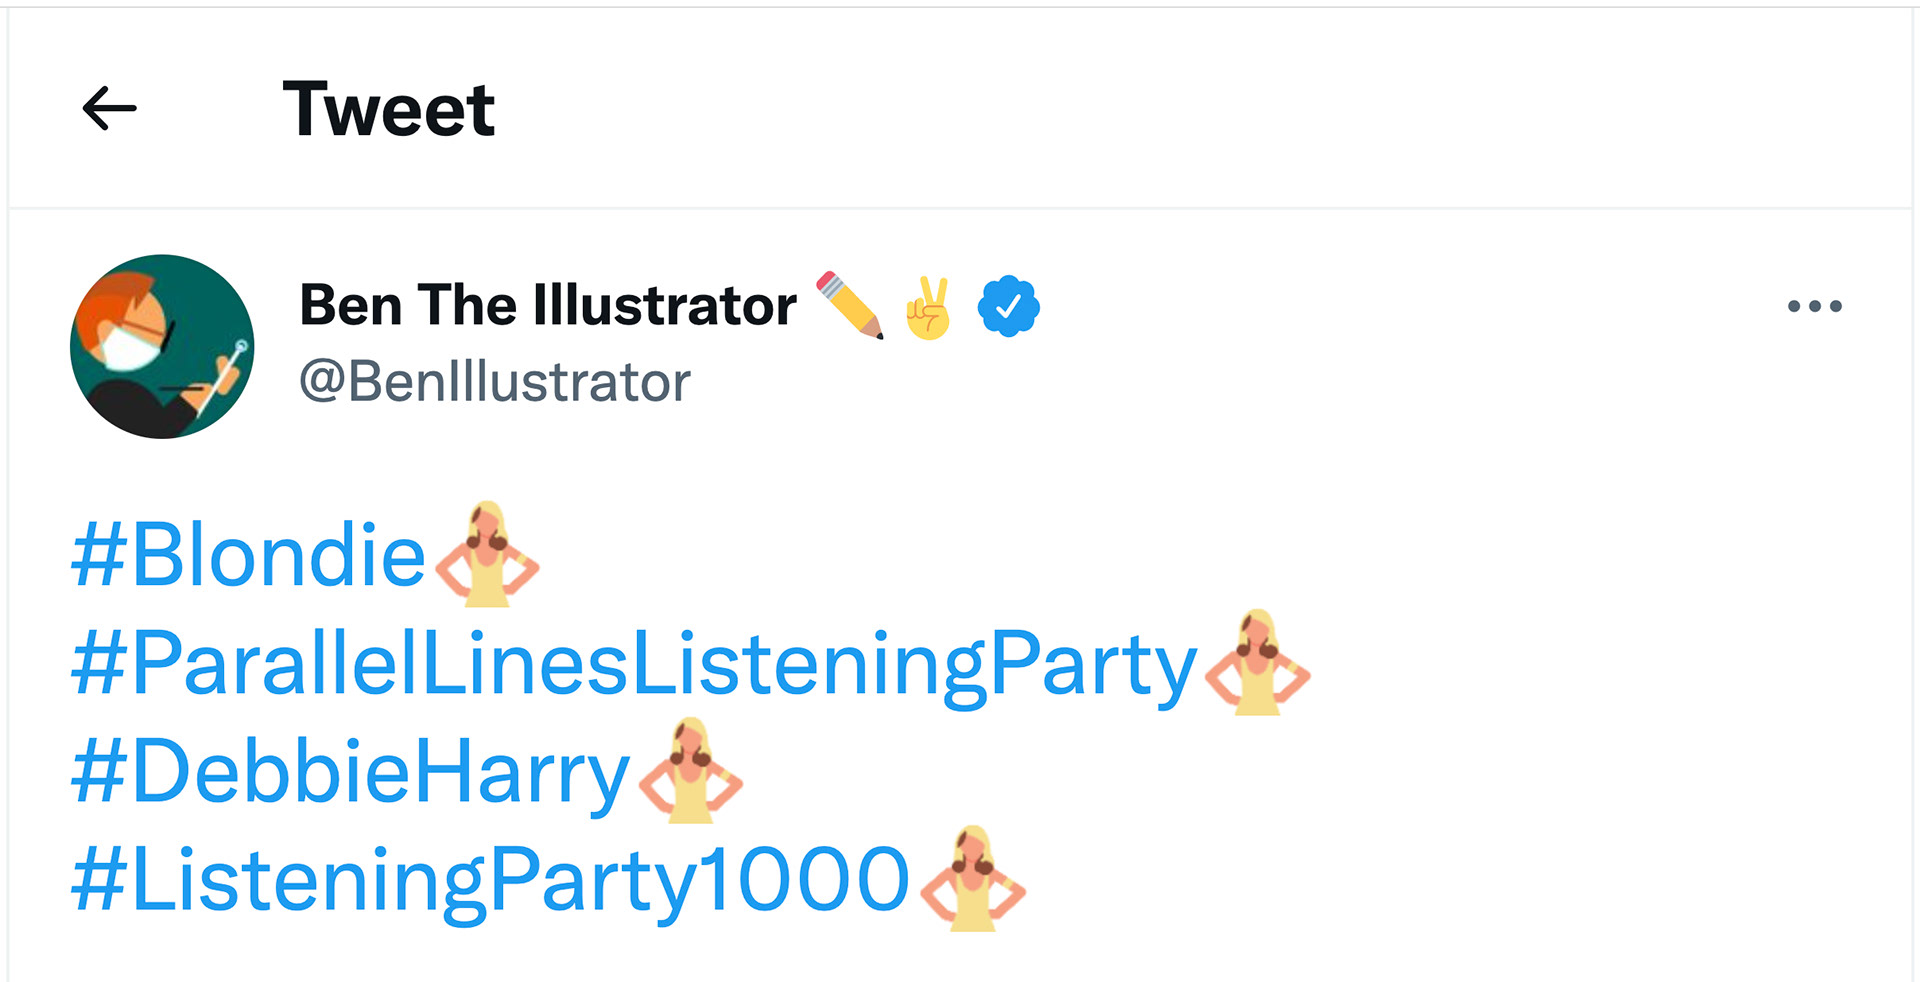1920x982 pixels.
Task: Click the emoji after #ListeningParty1000
Action: [972, 879]
